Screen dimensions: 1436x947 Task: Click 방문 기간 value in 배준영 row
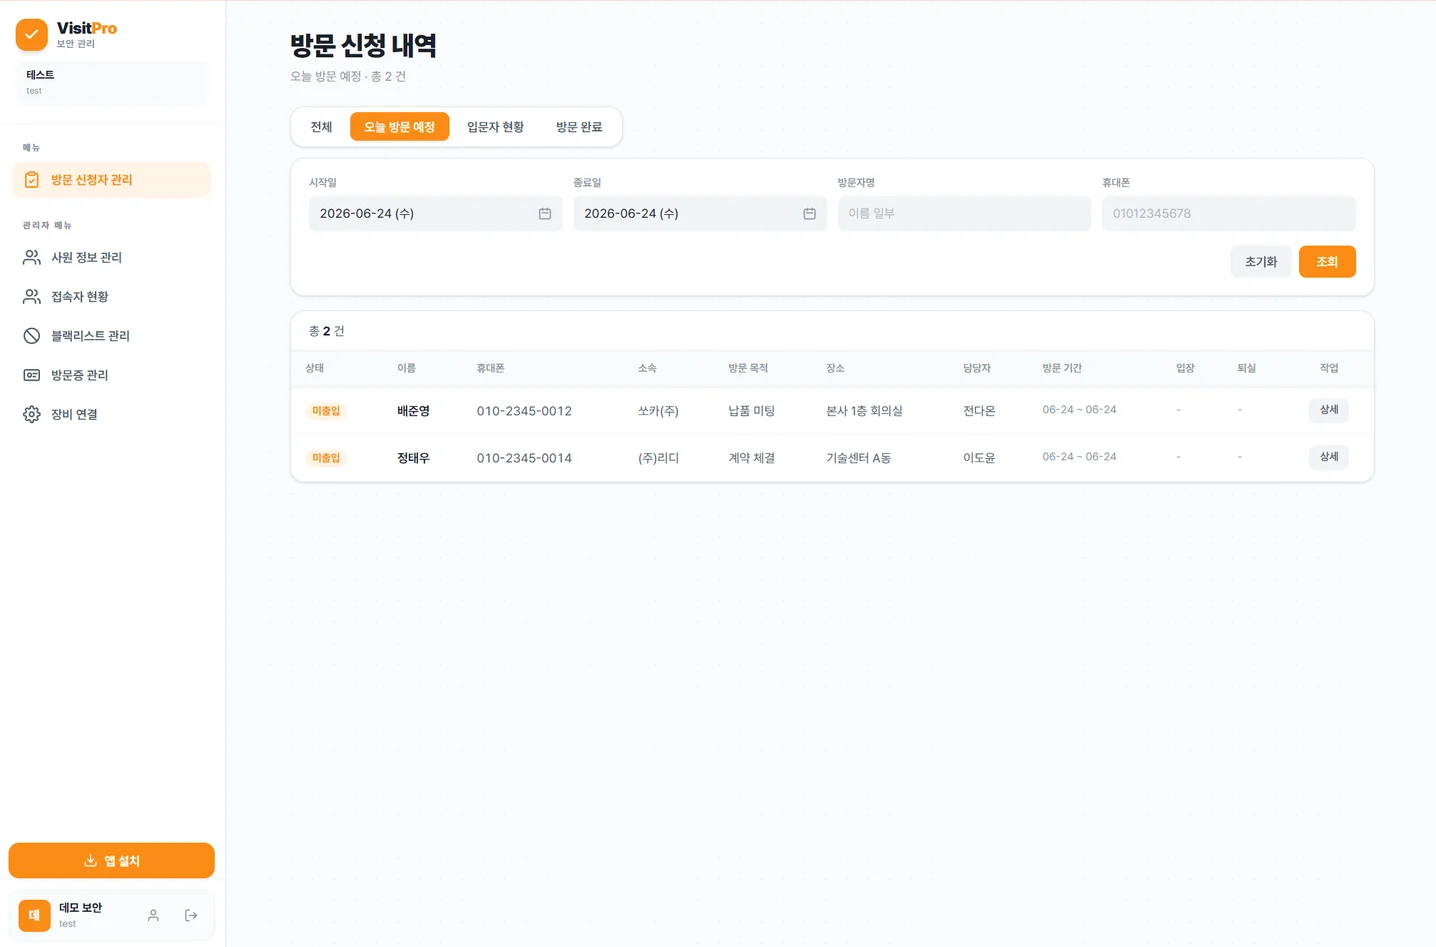1079,410
